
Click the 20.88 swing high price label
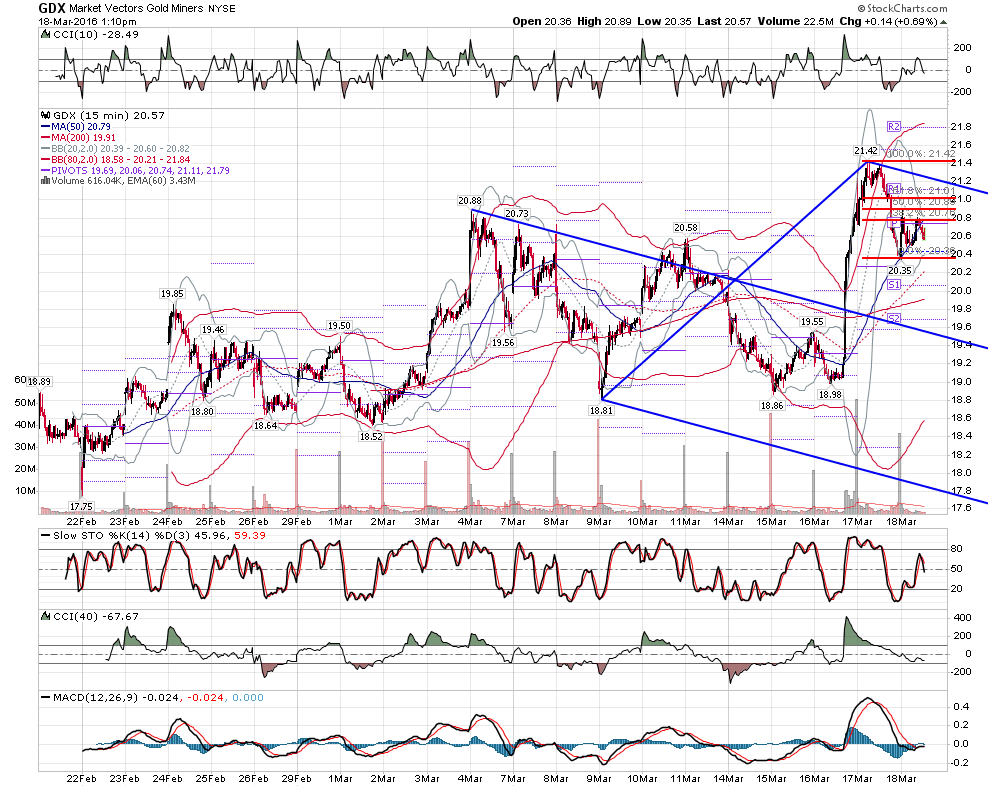click(470, 201)
